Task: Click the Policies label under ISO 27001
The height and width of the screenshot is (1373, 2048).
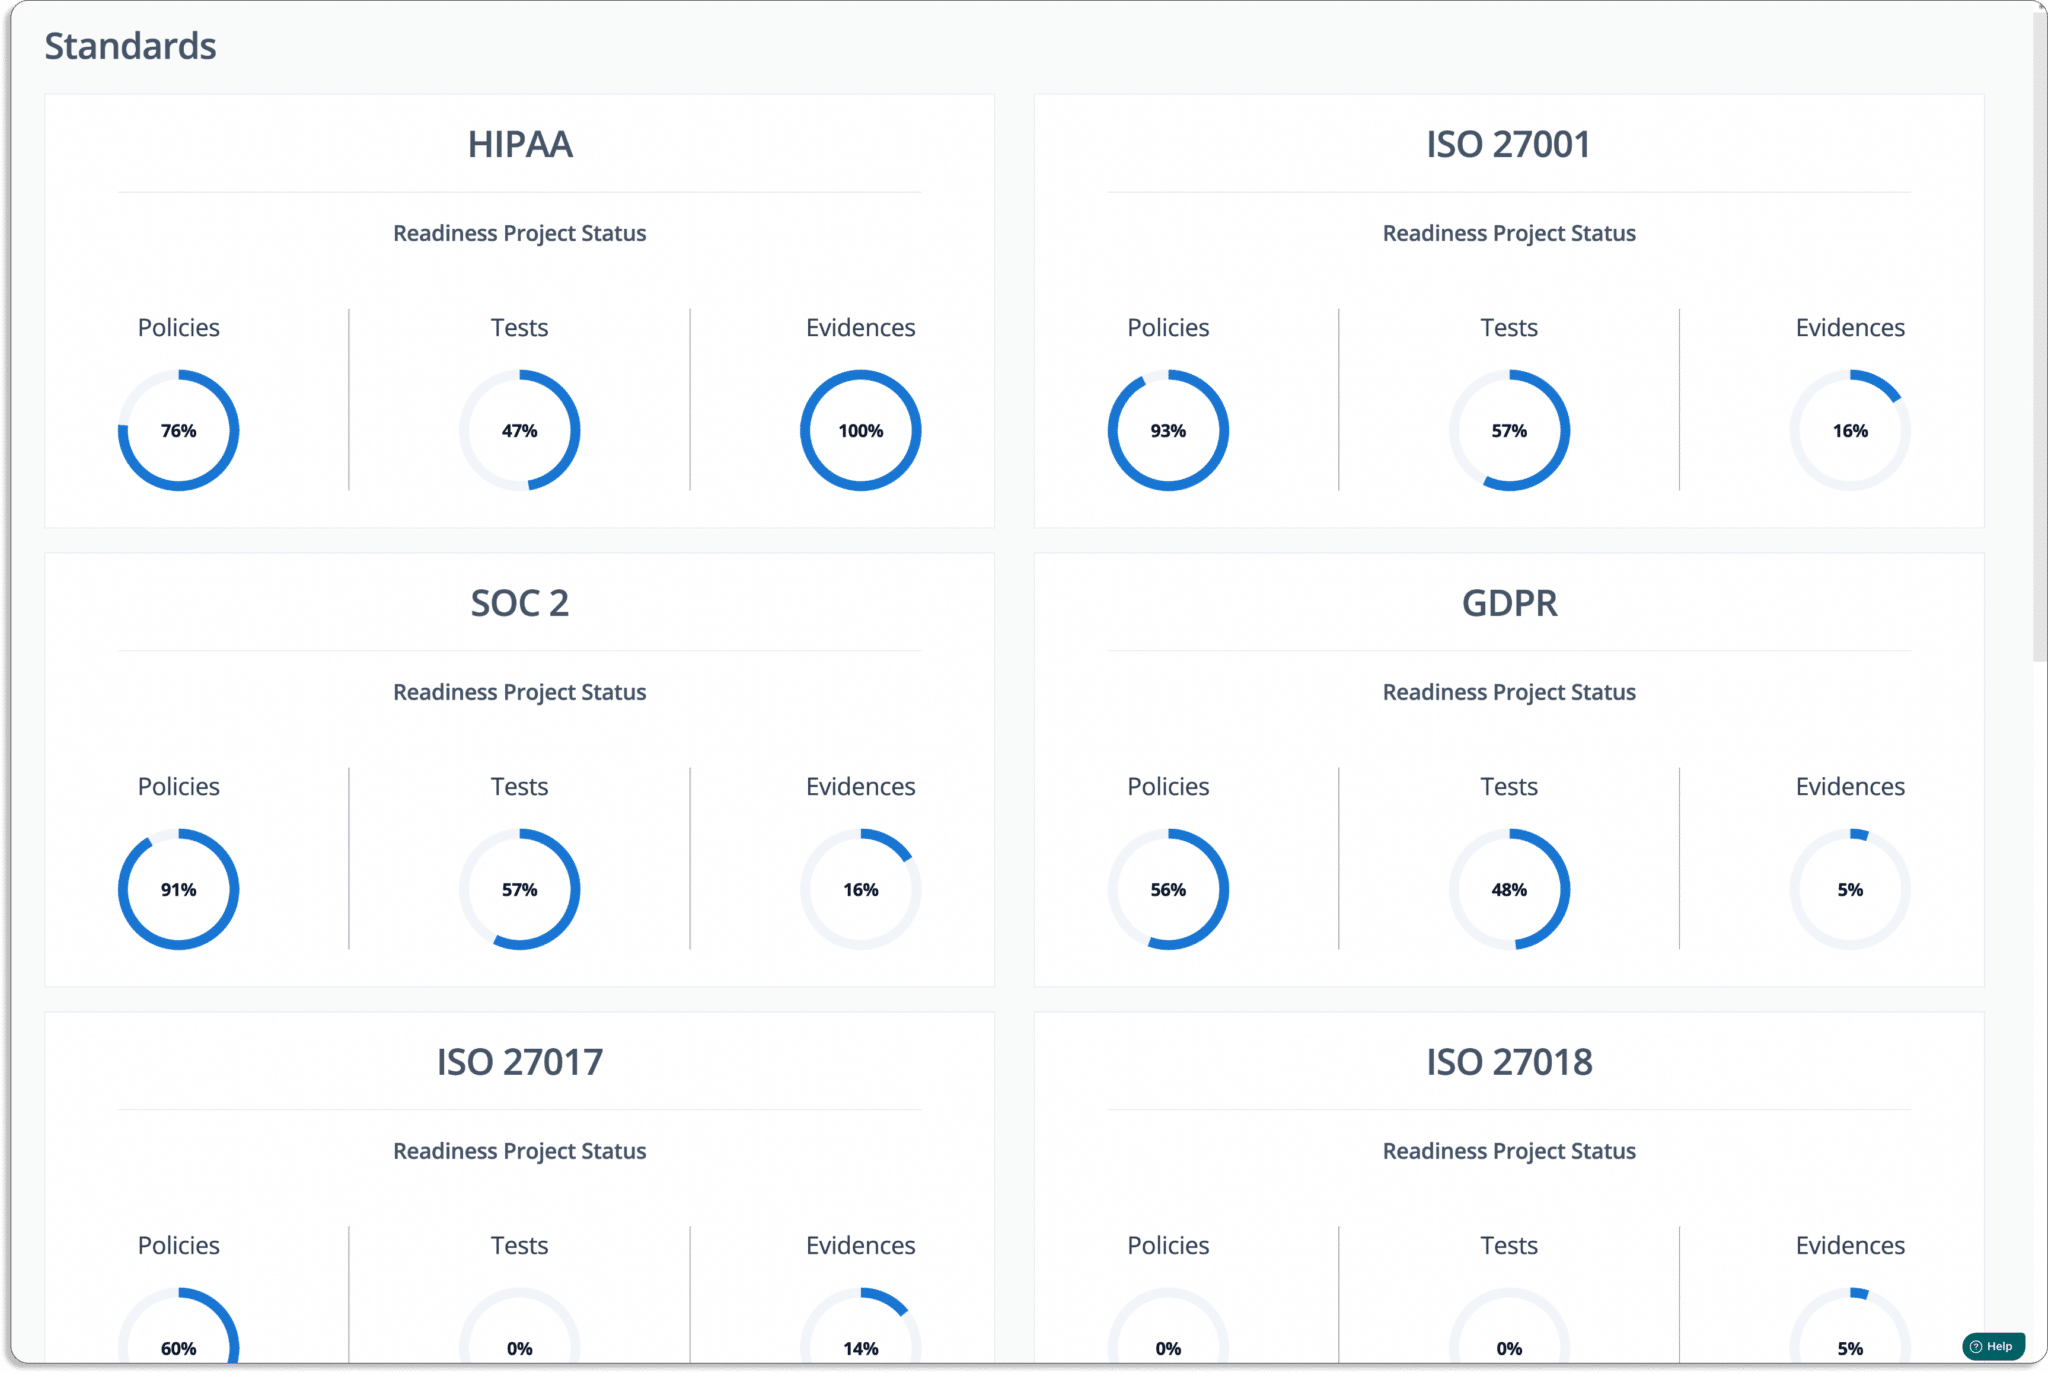Action: 1168,328
